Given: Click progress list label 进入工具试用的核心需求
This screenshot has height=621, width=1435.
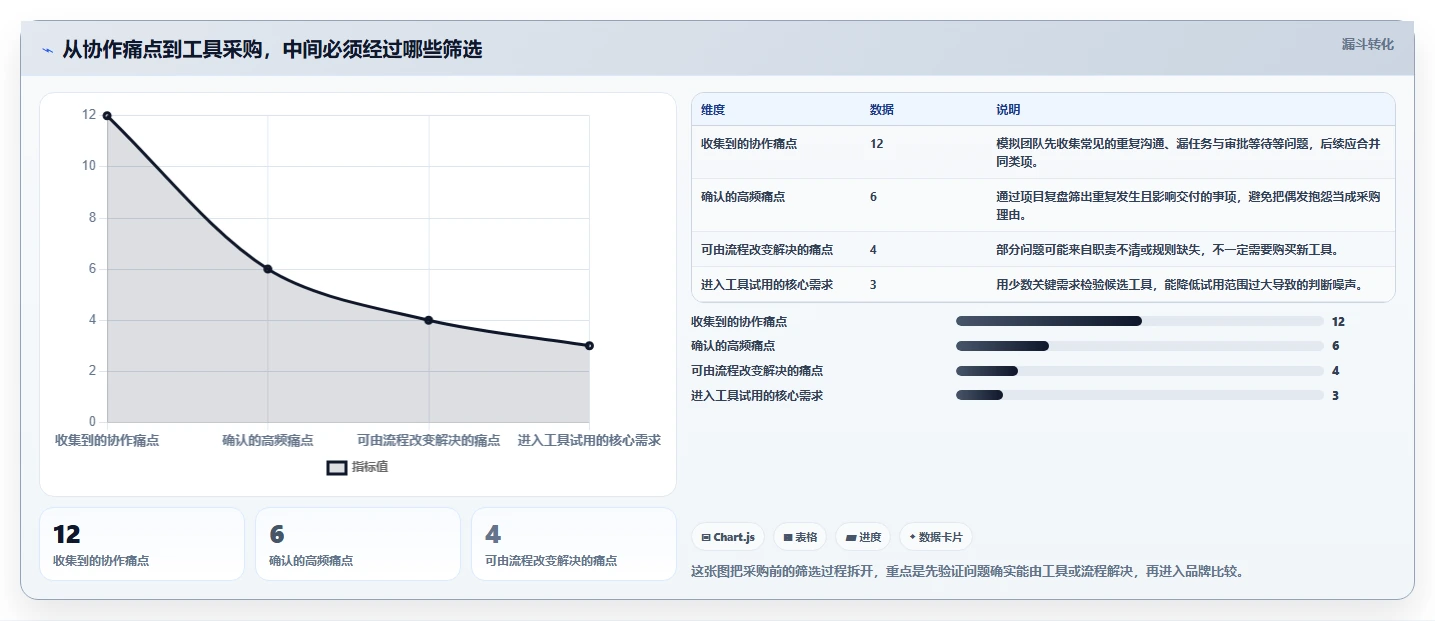Looking at the screenshot, I should pos(757,396).
